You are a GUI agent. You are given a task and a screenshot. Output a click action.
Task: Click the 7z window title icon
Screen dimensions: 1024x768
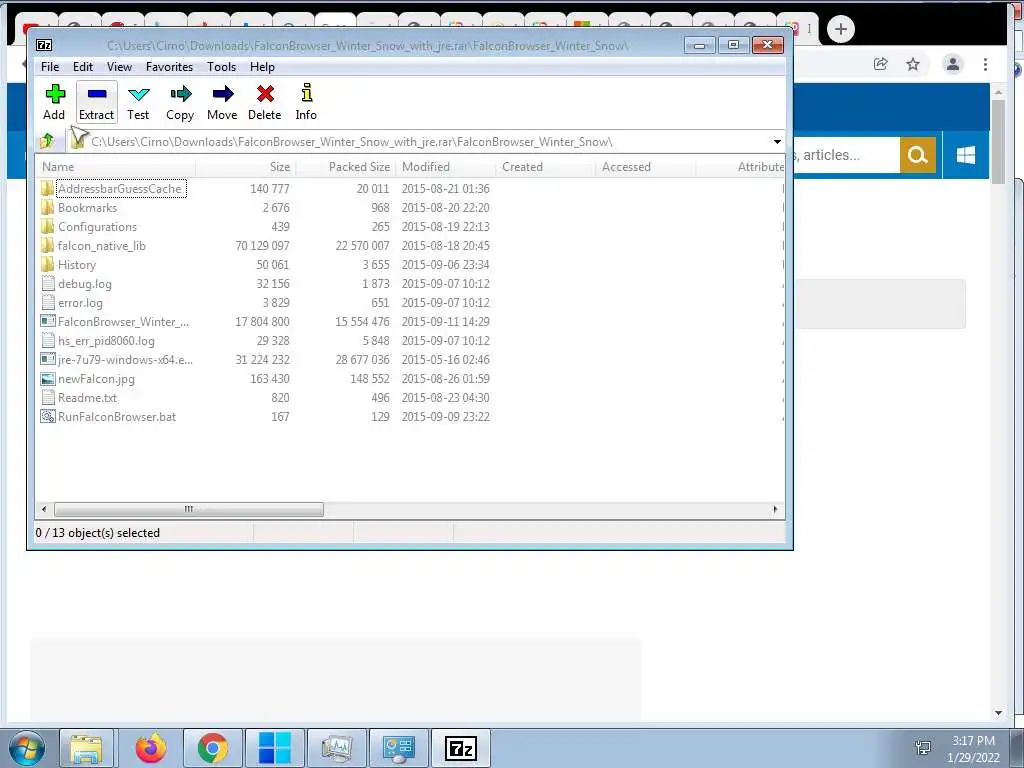(44, 45)
